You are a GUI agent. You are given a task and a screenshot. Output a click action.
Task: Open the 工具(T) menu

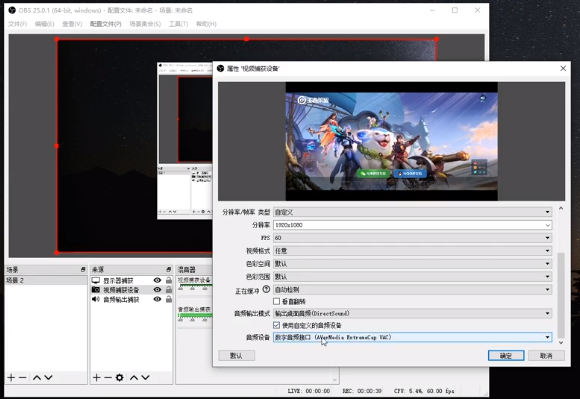(178, 24)
